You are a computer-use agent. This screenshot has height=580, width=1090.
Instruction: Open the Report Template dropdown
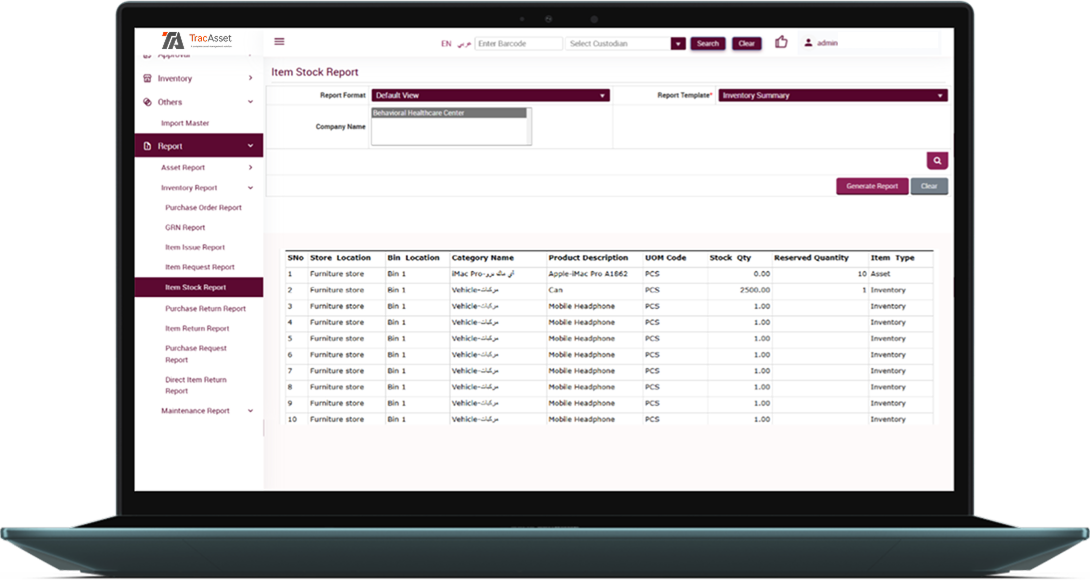tap(832, 96)
